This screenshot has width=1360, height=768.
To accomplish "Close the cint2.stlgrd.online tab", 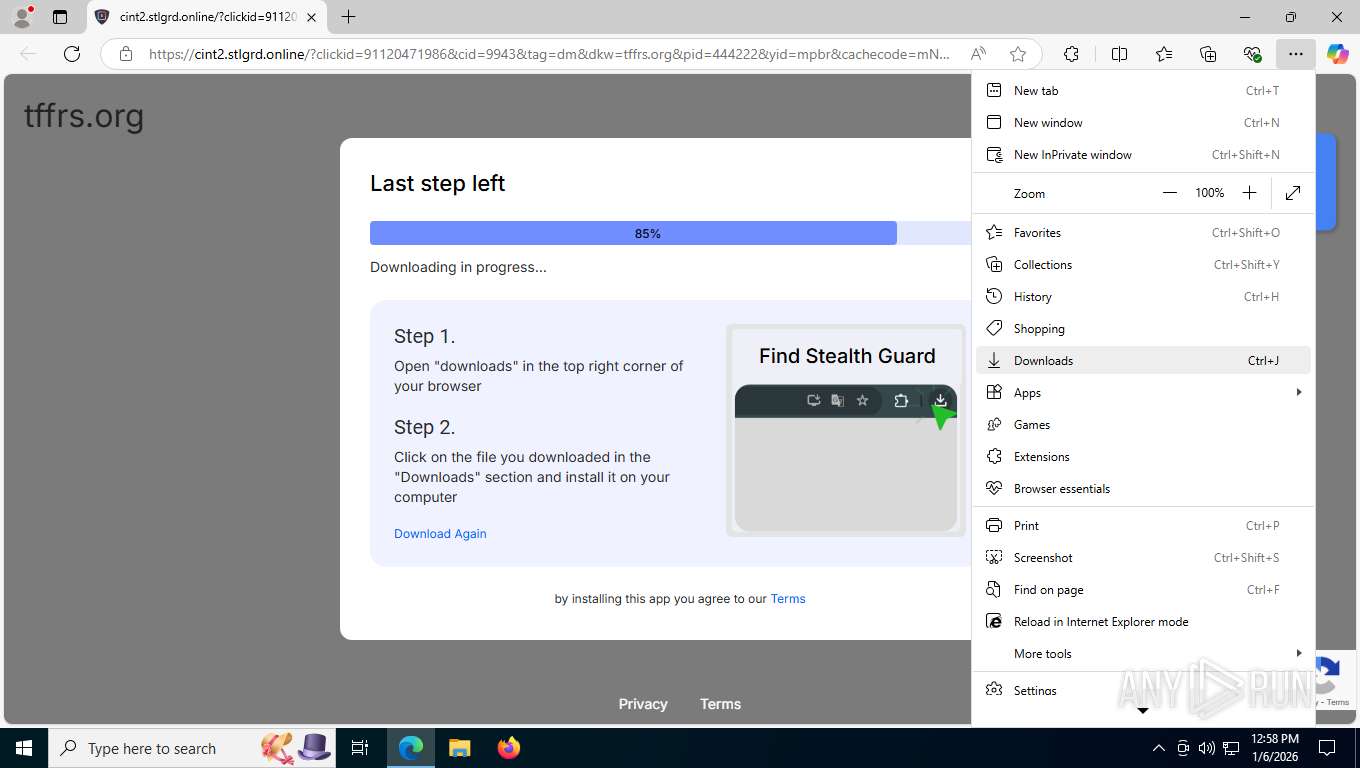I will coord(312,17).
